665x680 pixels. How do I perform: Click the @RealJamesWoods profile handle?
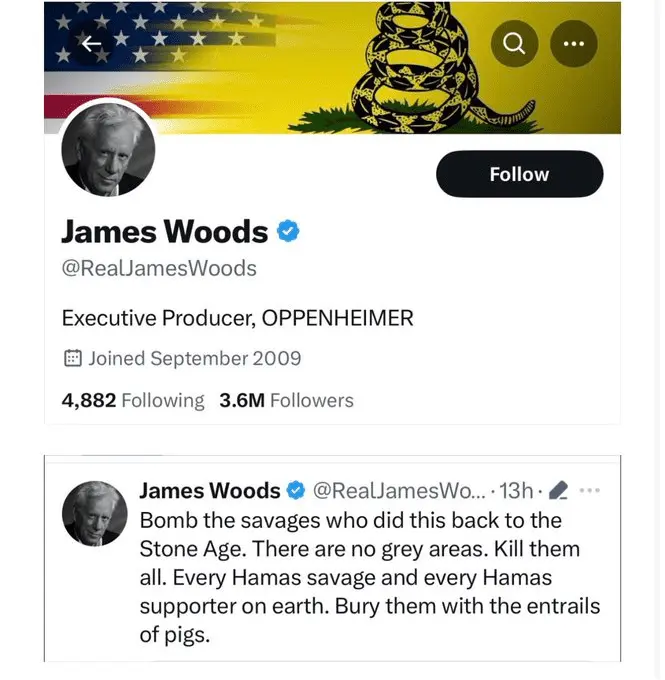pyautogui.click(x=159, y=268)
